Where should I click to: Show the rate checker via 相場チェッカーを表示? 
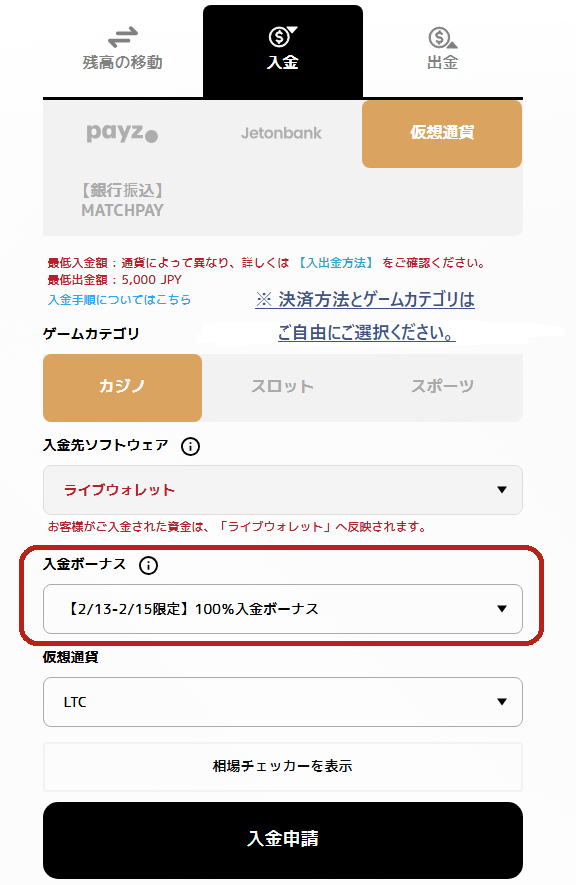(x=282, y=766)
